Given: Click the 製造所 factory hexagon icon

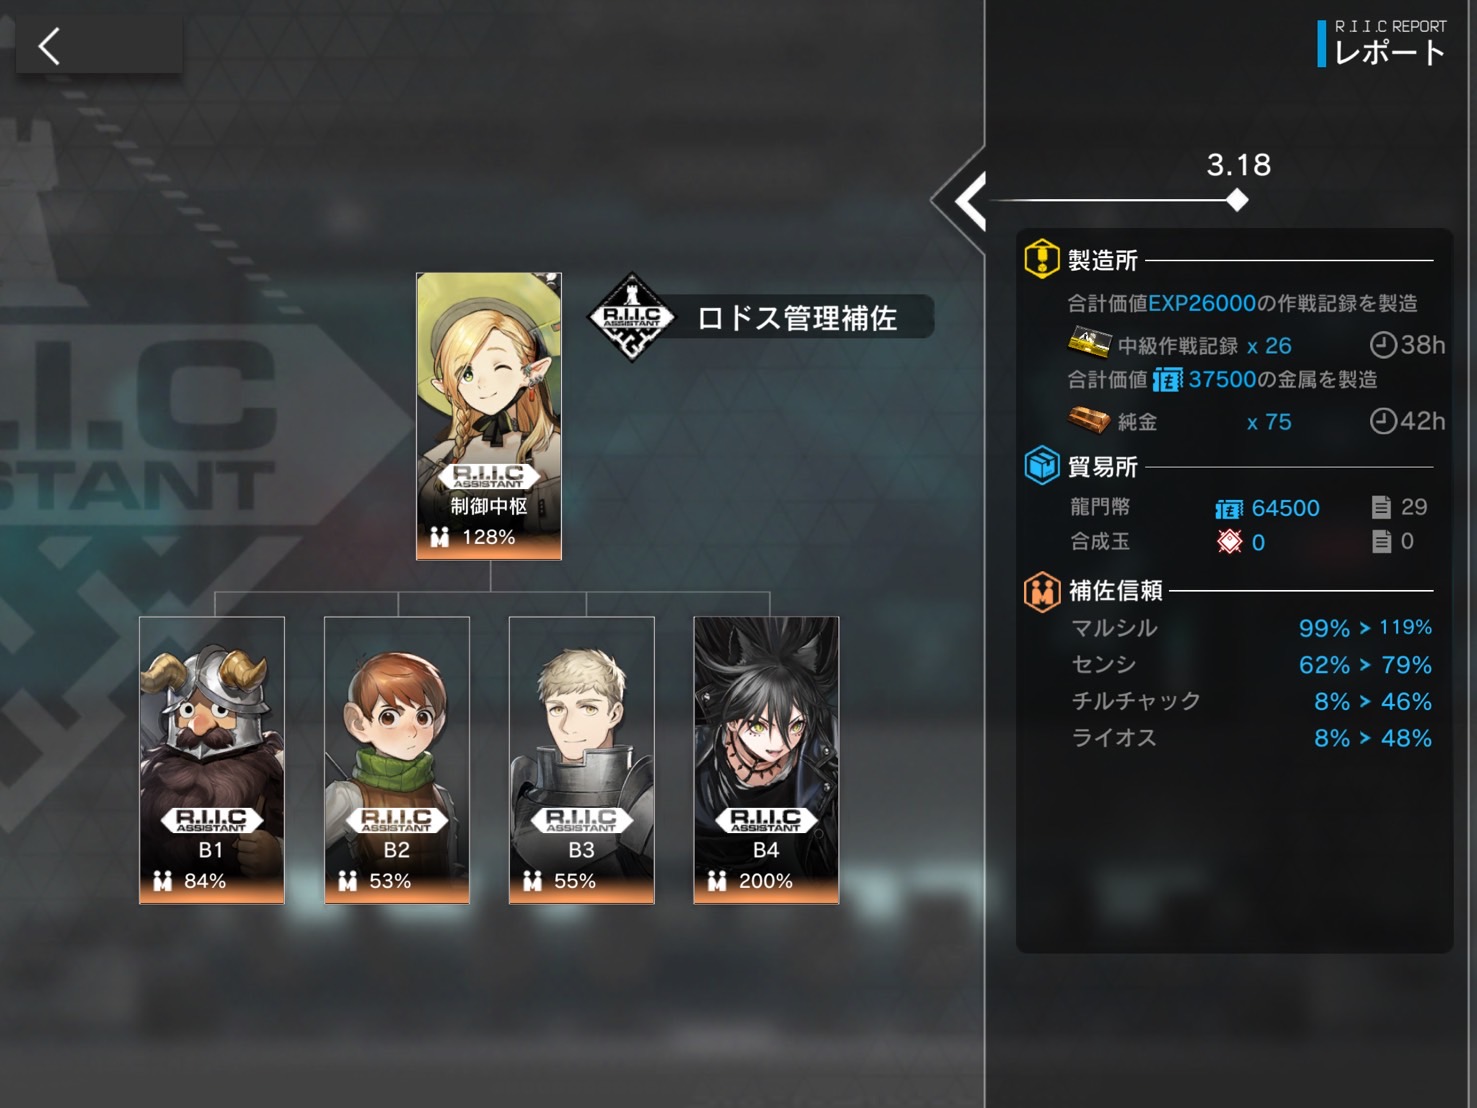Looking at the screenshot, I should (1042, 259).
